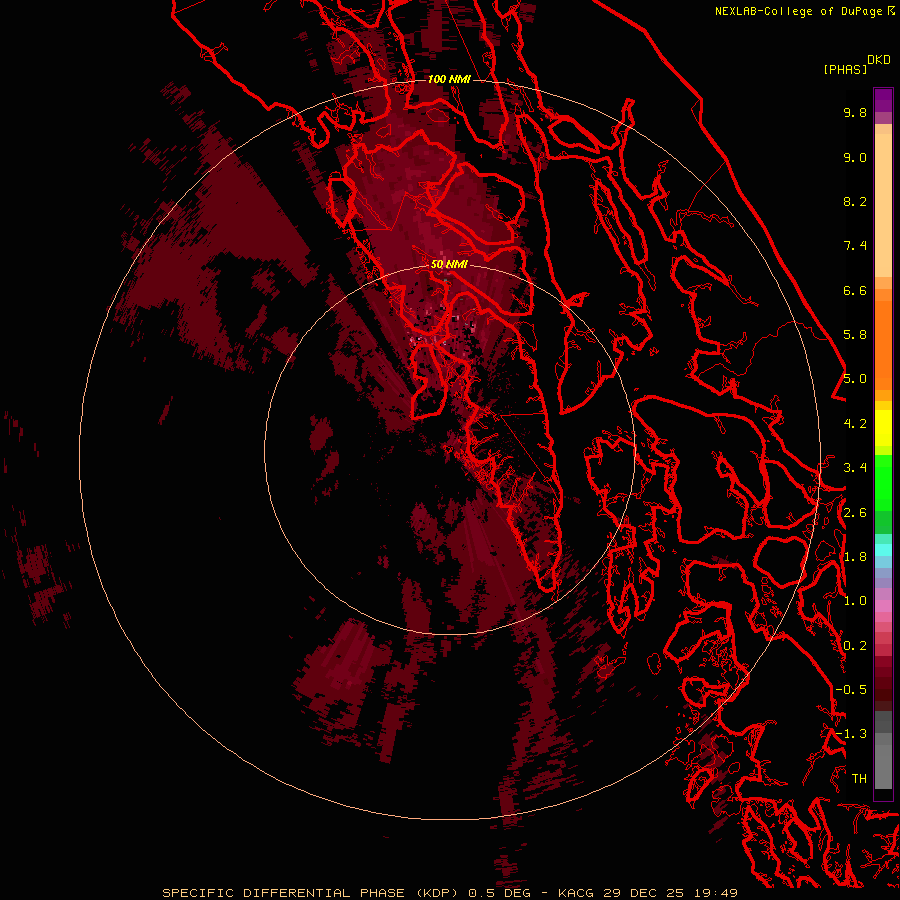Click the 8.2 value on the color scale
This screenshot has width=900, height=900.
(x=855, y=201)
